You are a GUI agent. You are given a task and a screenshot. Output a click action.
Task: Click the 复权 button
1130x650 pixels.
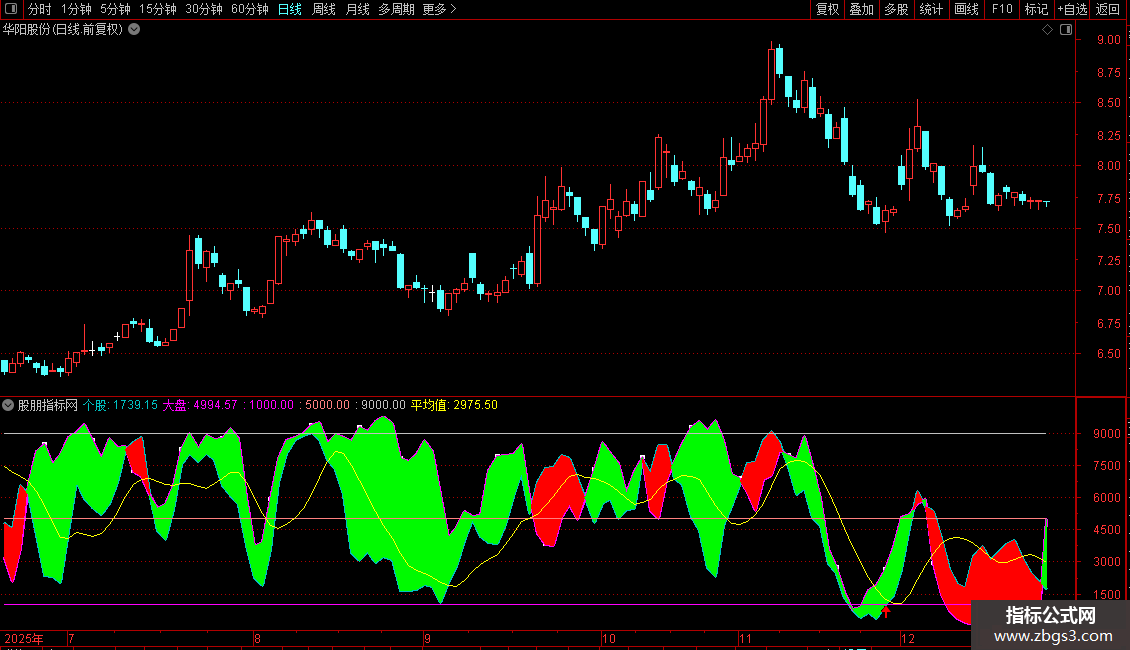[827, 9]
